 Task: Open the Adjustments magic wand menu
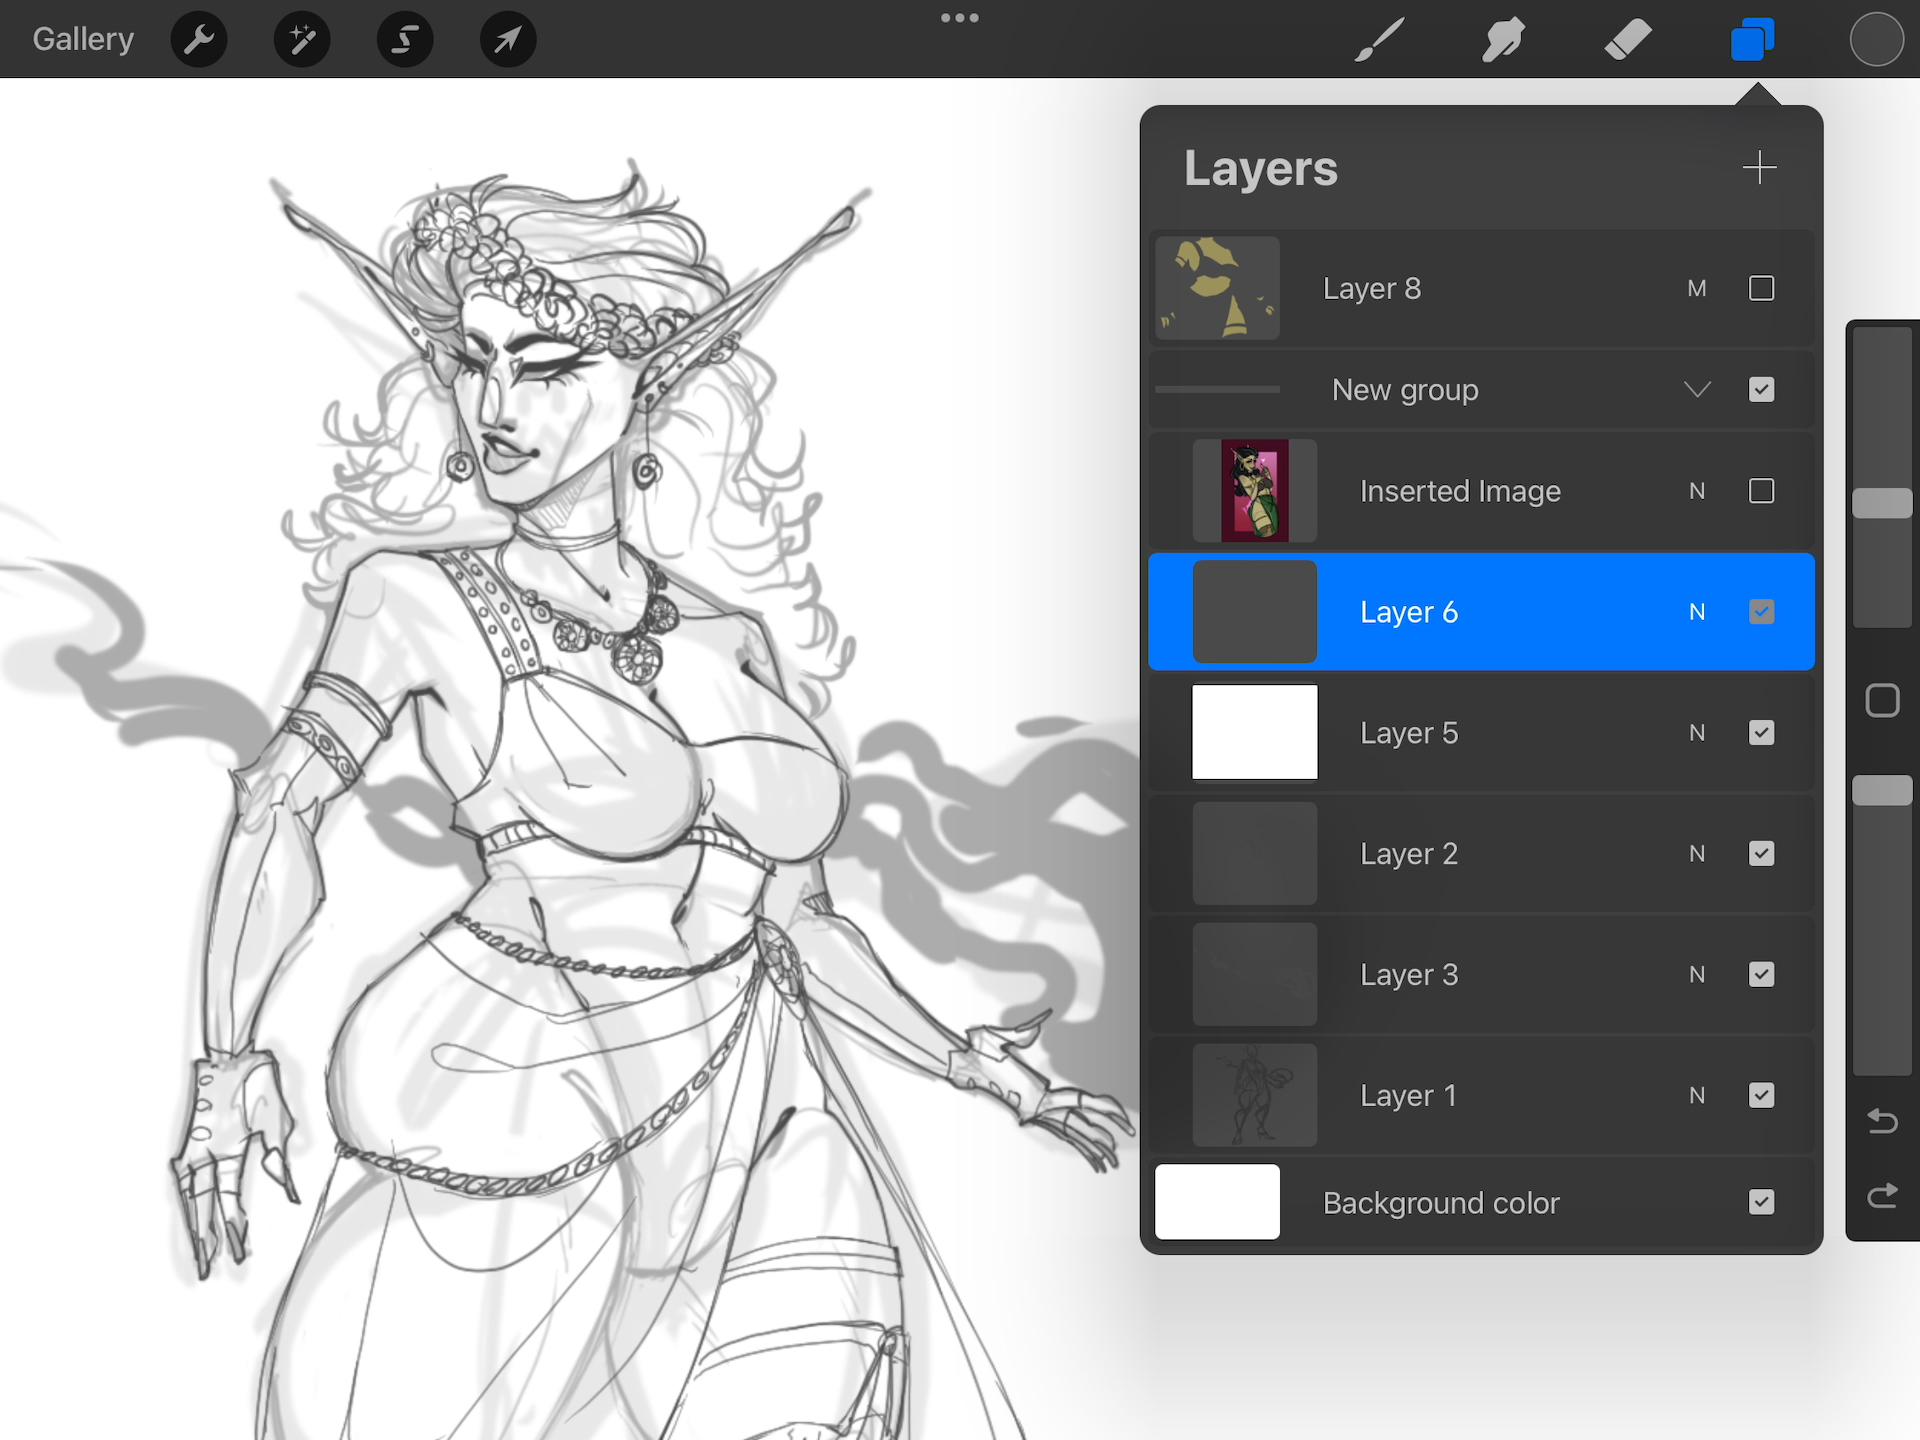pyautogui.click(x=302, y=40)
